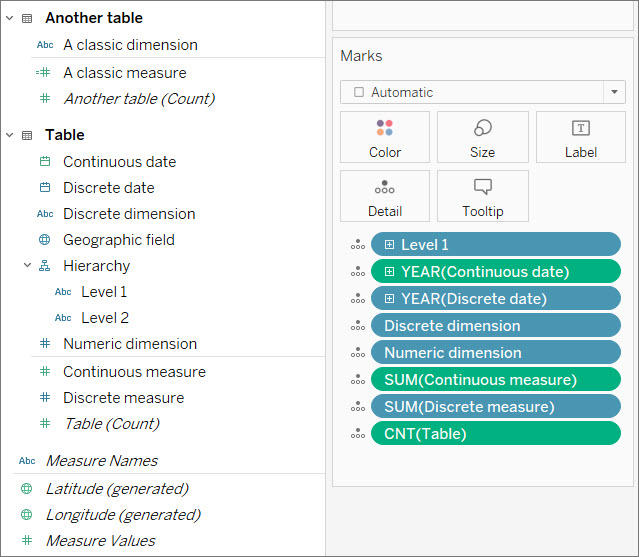Click Abc icon of Discrete dimension field
Image resolution: width=639 pixels, height=557 pixels.
tap(45, 214)
